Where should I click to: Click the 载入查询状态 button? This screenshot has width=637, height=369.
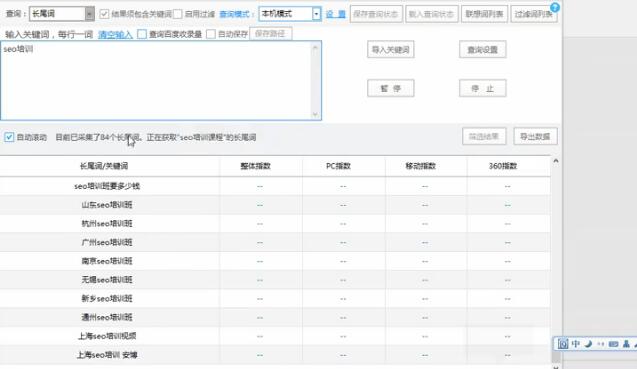(431, 14)
